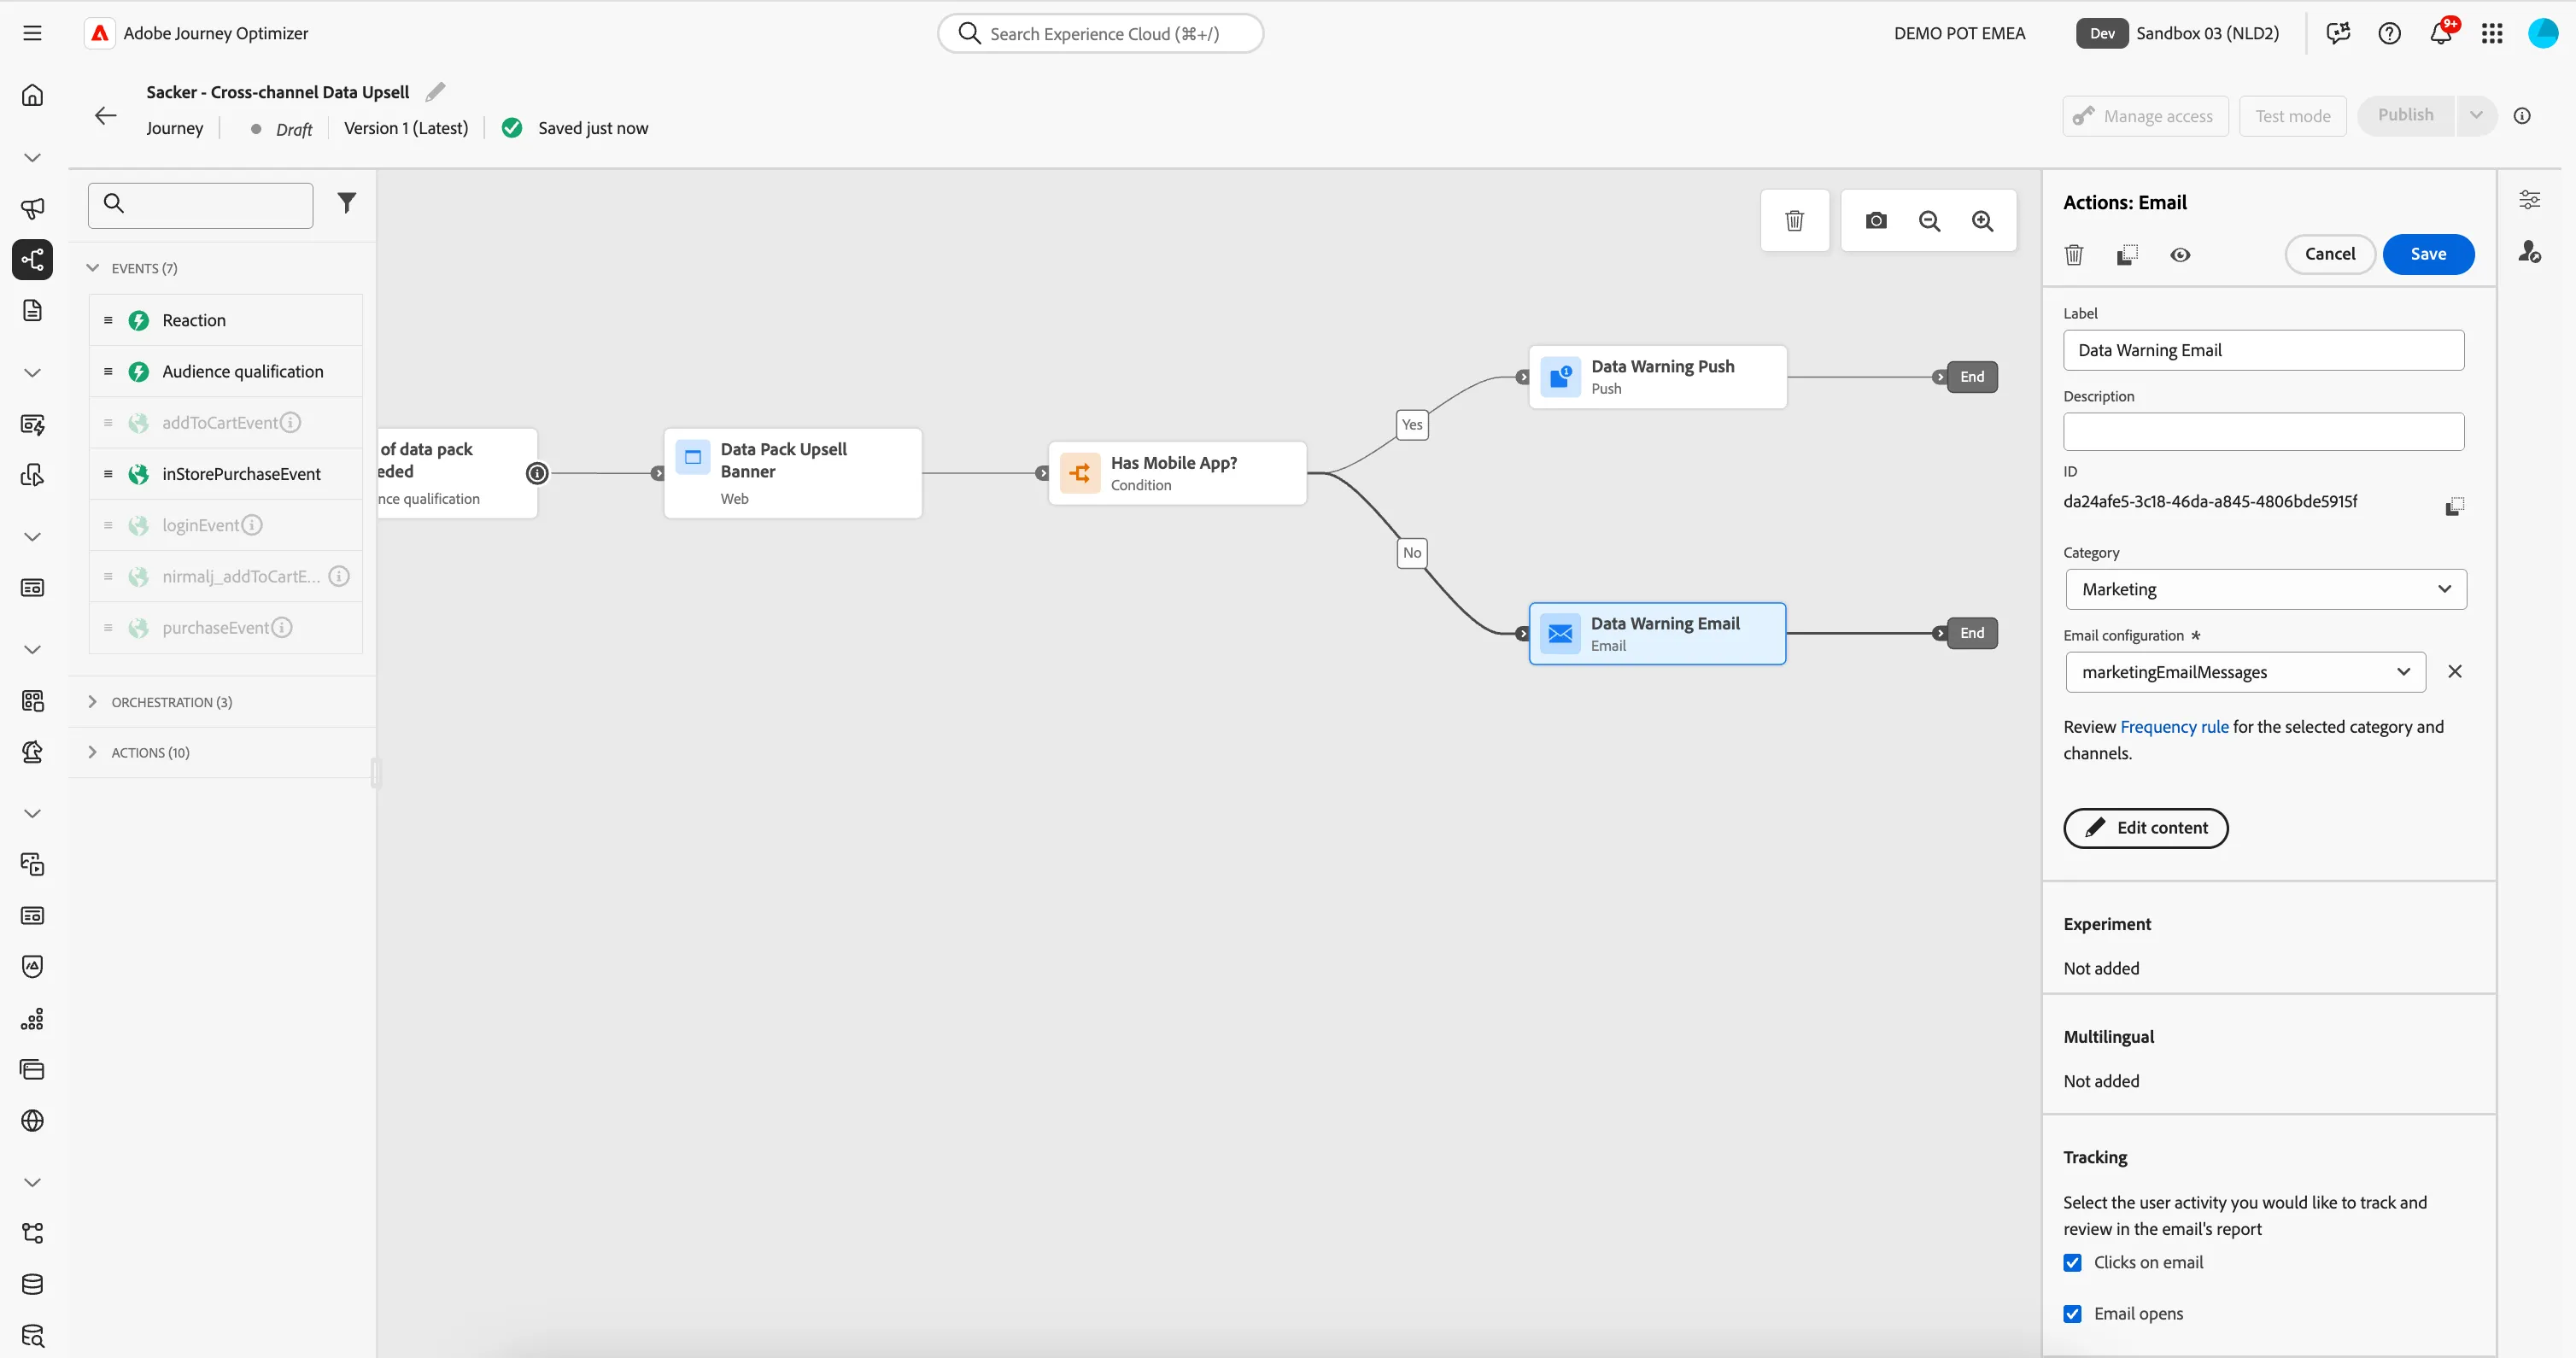Uncheck Clicks on email tracking
2576x1358 pixels.
(x=2072, y=1262)
